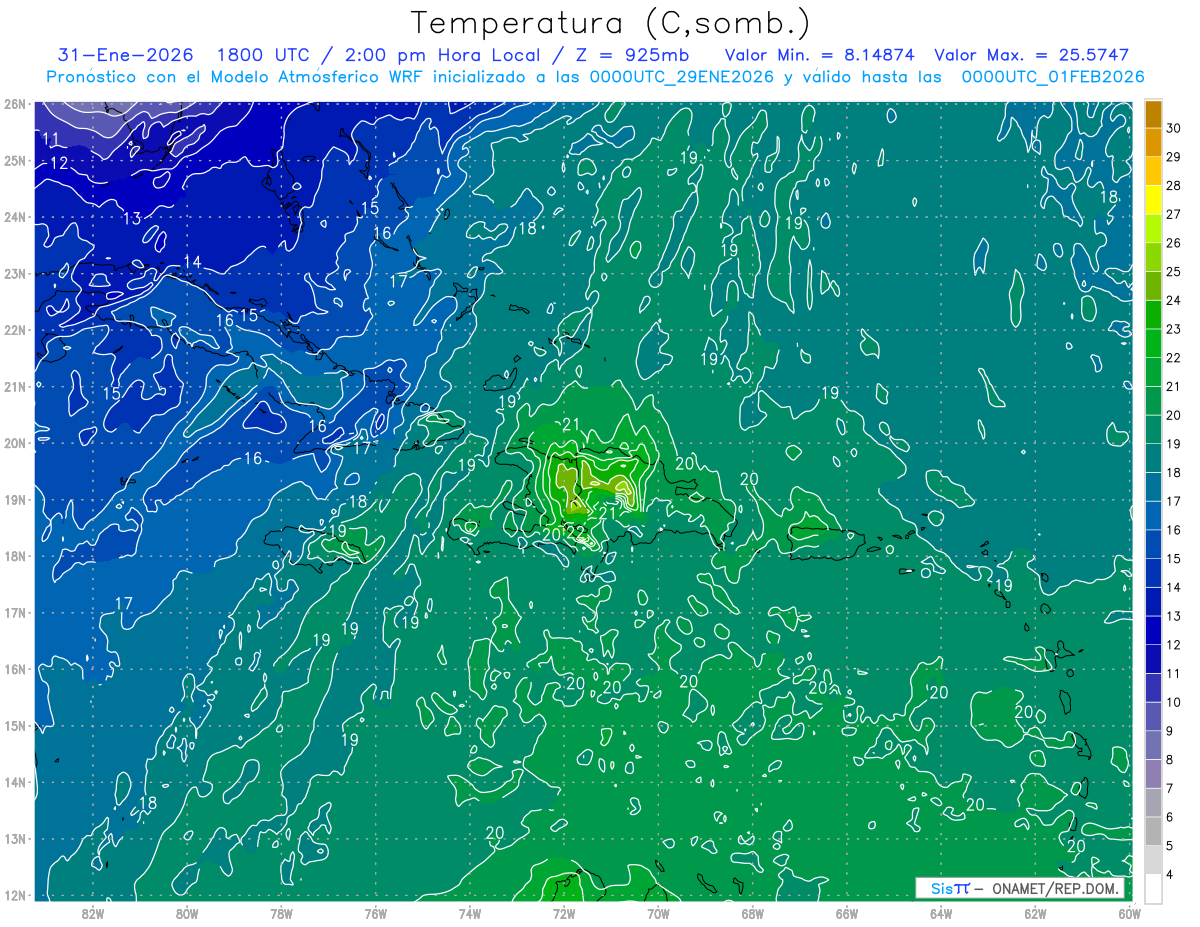Click the "80W" longitude axis label
The image size is (1200, 927).
click(187, 913)
